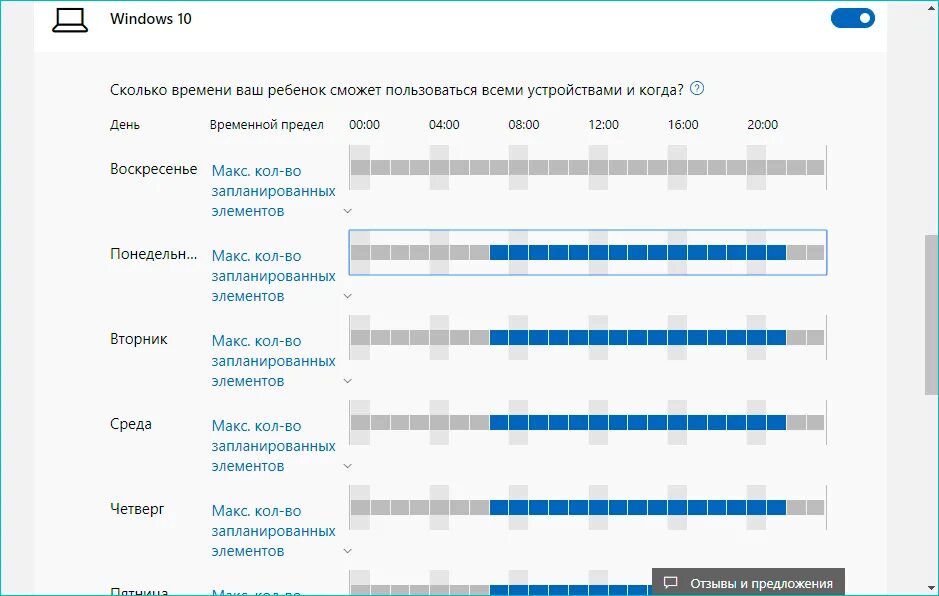Viewport: 939px width, 596px height.
Task: Click the 16:00 time header label
Action: tap(683, 125)
